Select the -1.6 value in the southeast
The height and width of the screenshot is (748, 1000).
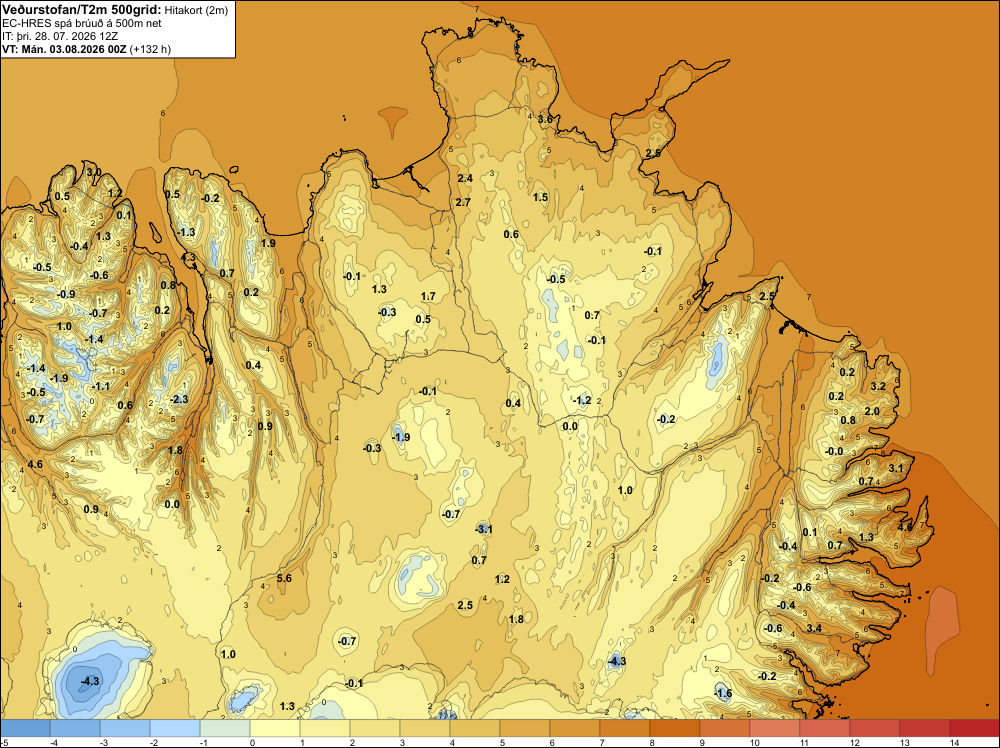(723, 693)
